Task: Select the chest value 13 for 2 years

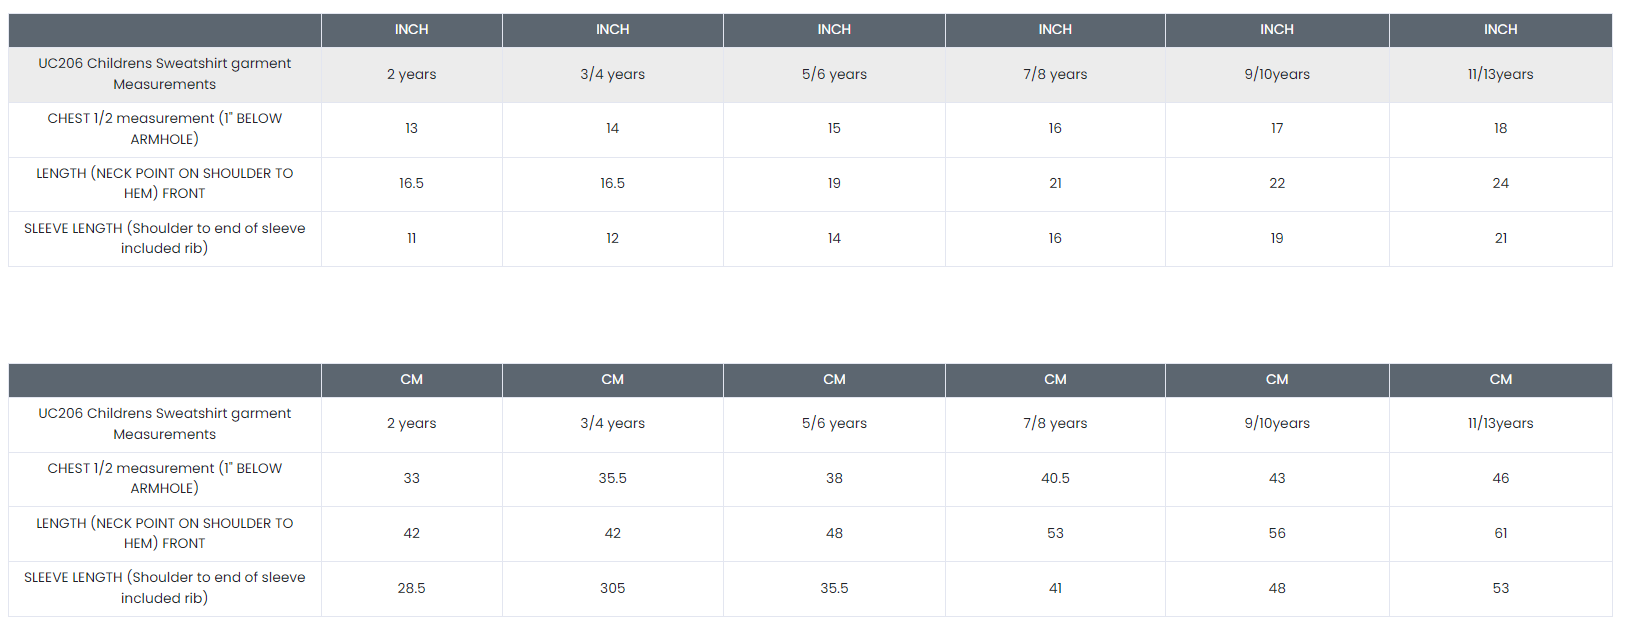Action: [411, 128]
